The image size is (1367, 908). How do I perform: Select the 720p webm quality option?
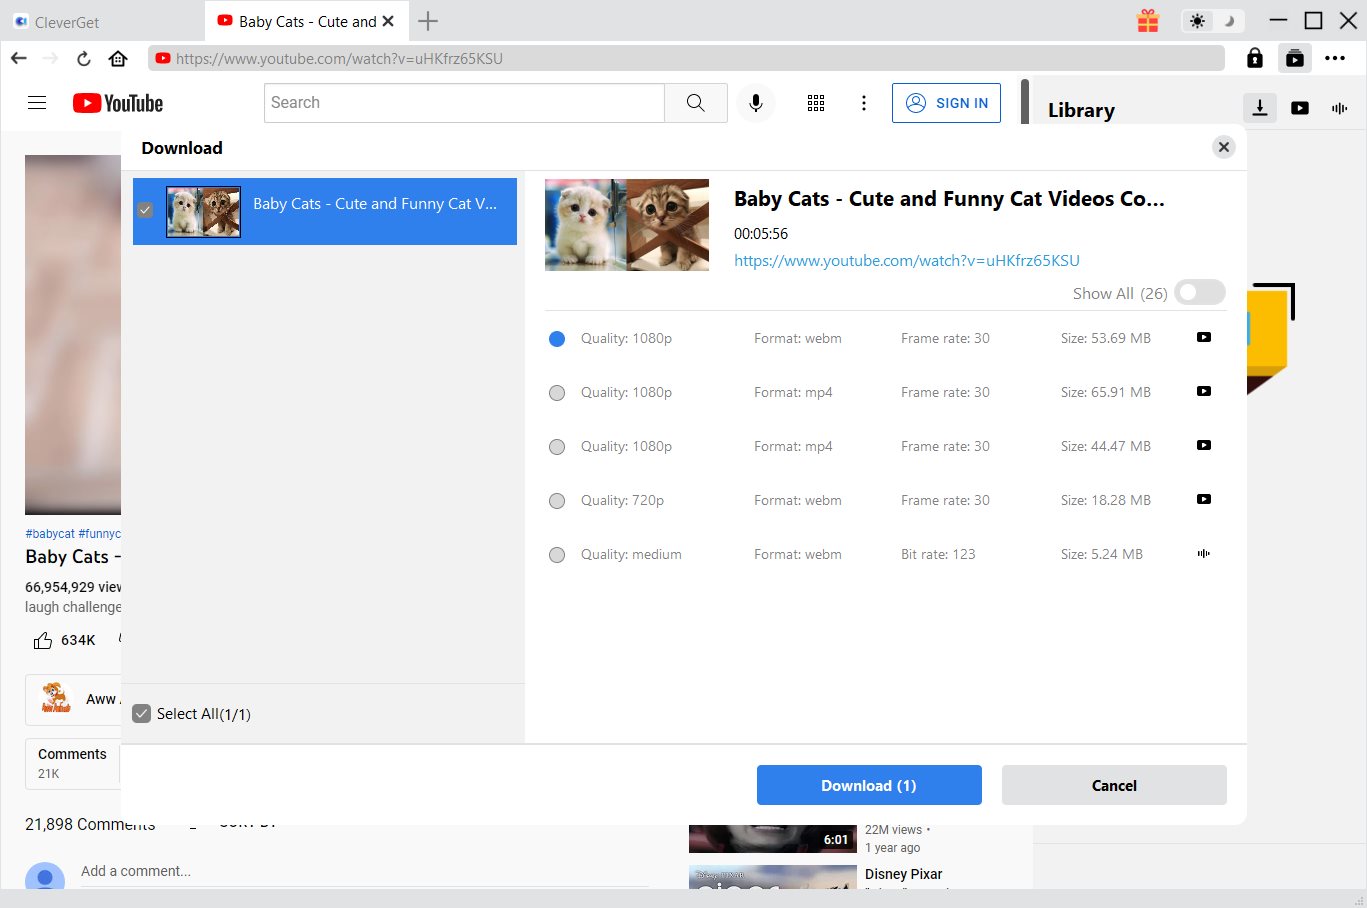point(557,501)
